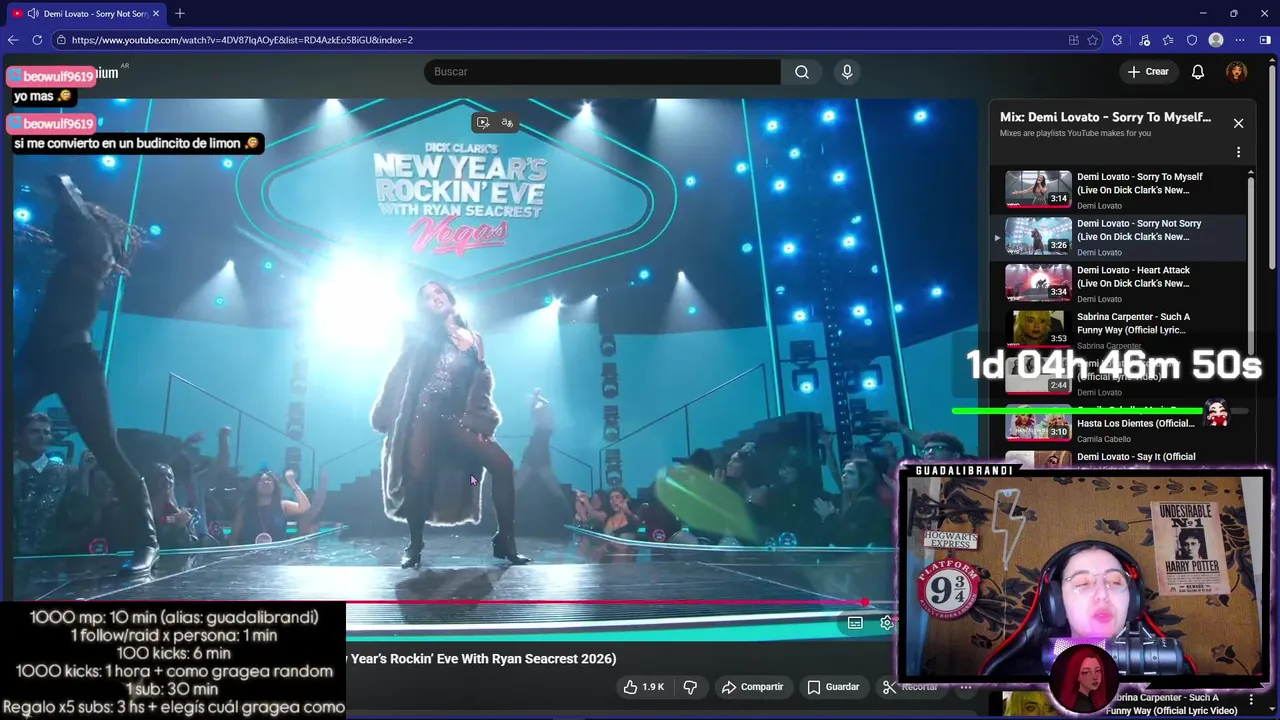Open YouTube notifications bell
Viewport: 1280px width, 720px height.
tap(1198, 72)
